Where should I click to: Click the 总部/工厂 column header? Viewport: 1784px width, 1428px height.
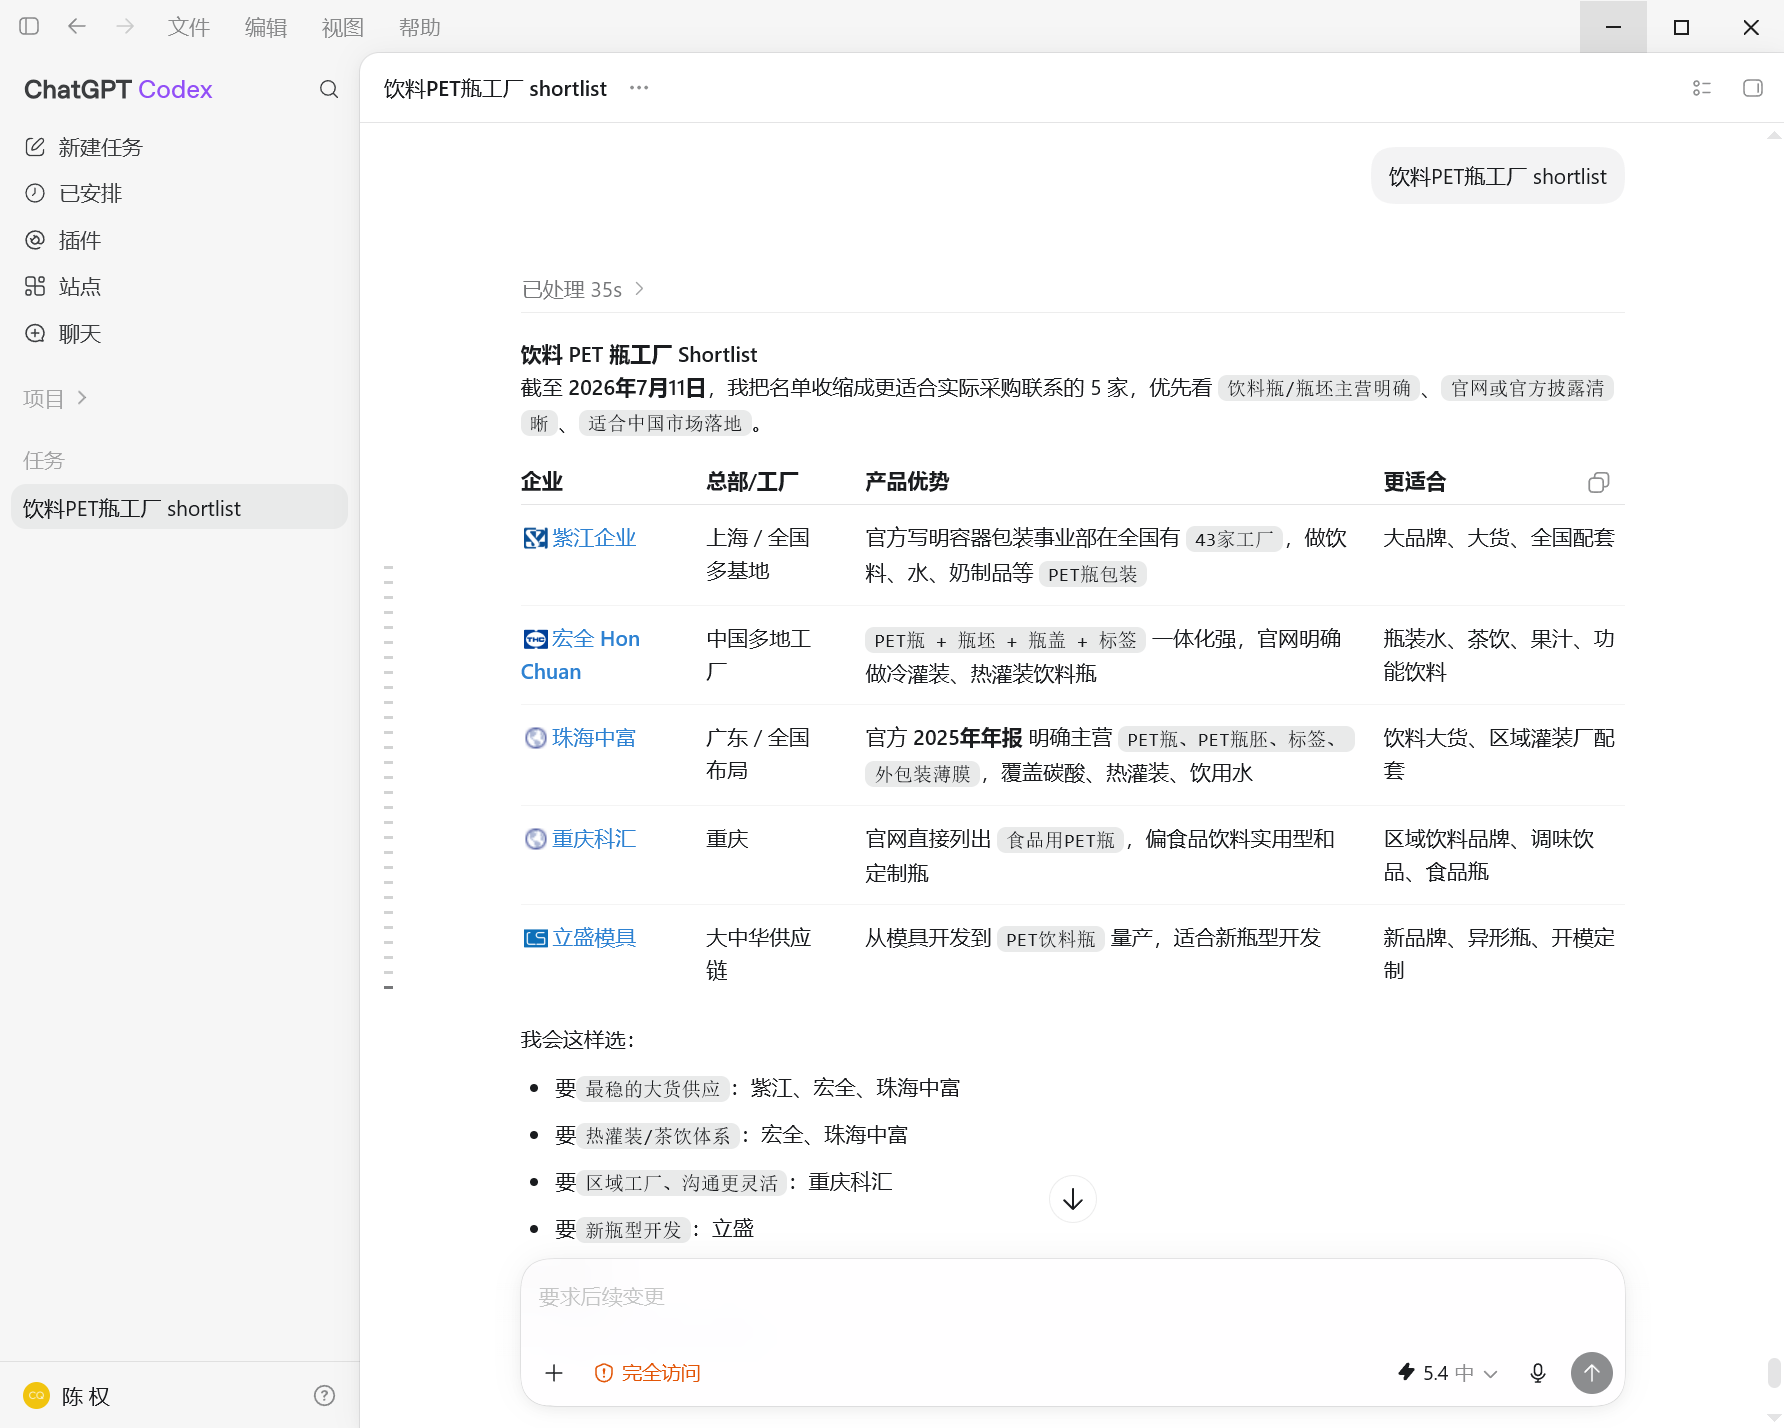(752, 482)
